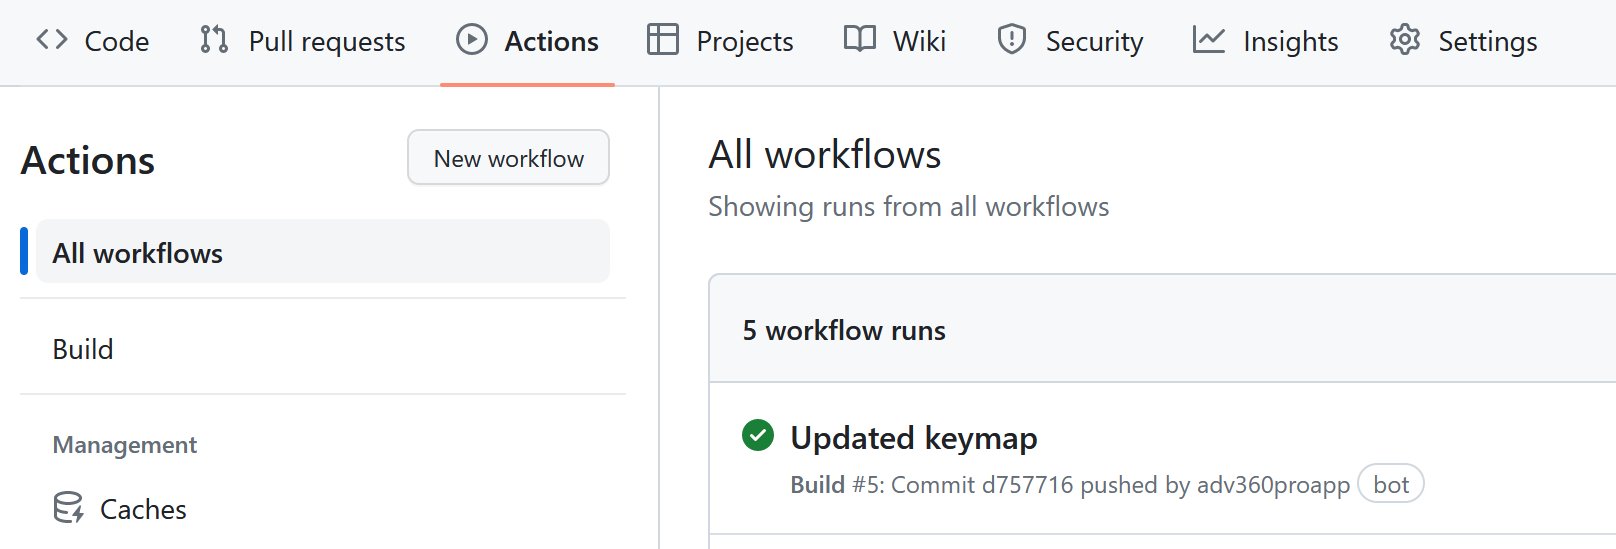This screenshot has height=549, width=1616.
Task: Select All workflows in the sidebar
Action: (322, 252)
